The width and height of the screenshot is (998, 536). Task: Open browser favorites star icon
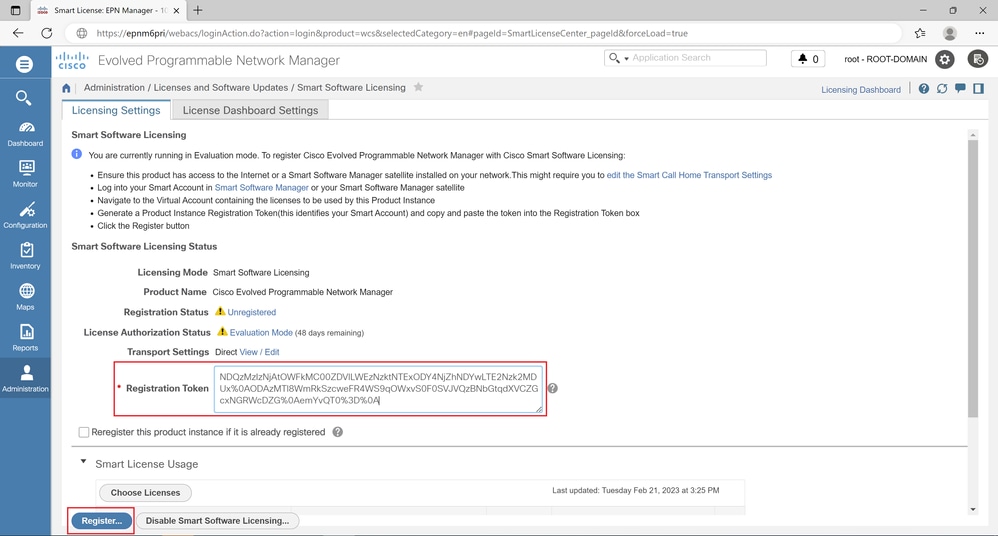click(x=920, y=33)
